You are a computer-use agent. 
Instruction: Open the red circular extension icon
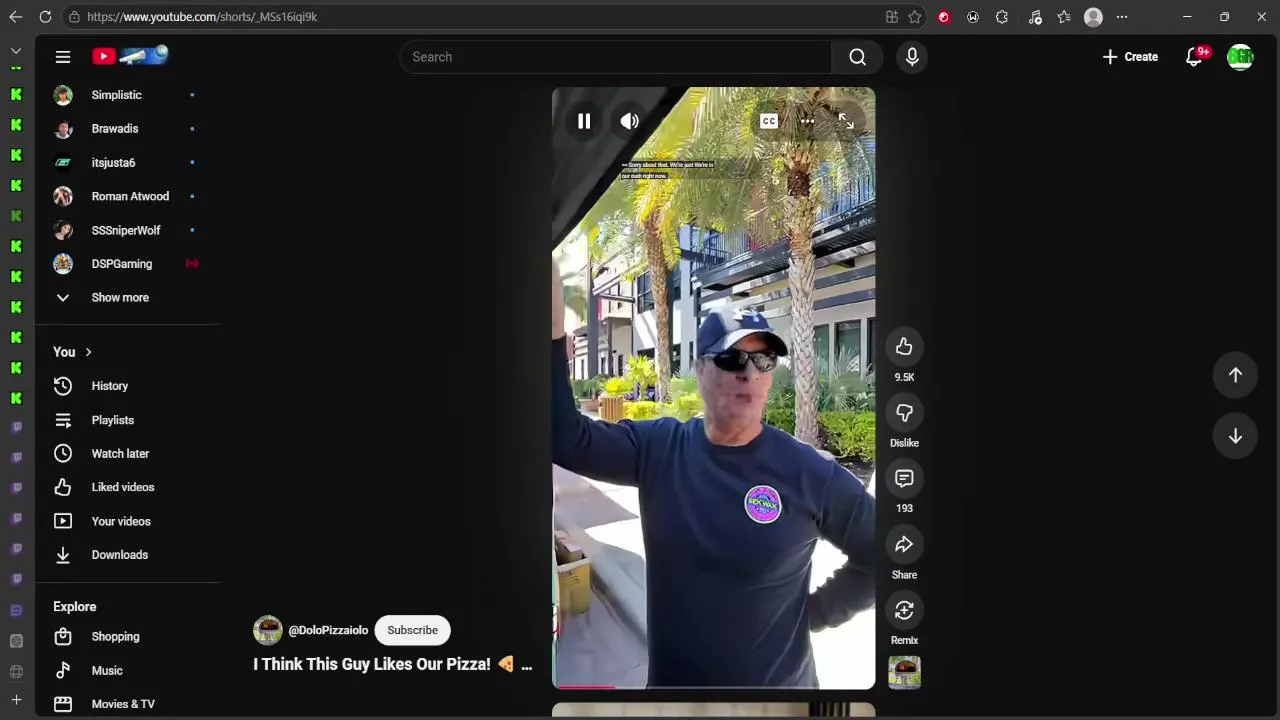tap(943, 17)
